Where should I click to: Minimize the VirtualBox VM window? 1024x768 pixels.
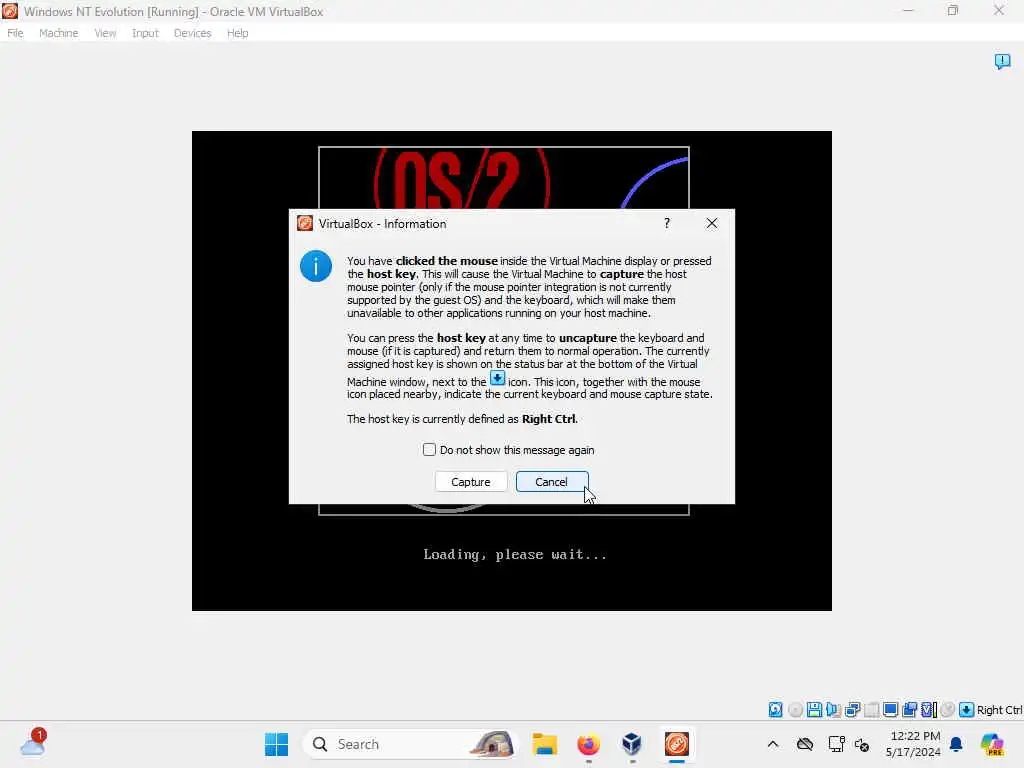pos(908,10)
